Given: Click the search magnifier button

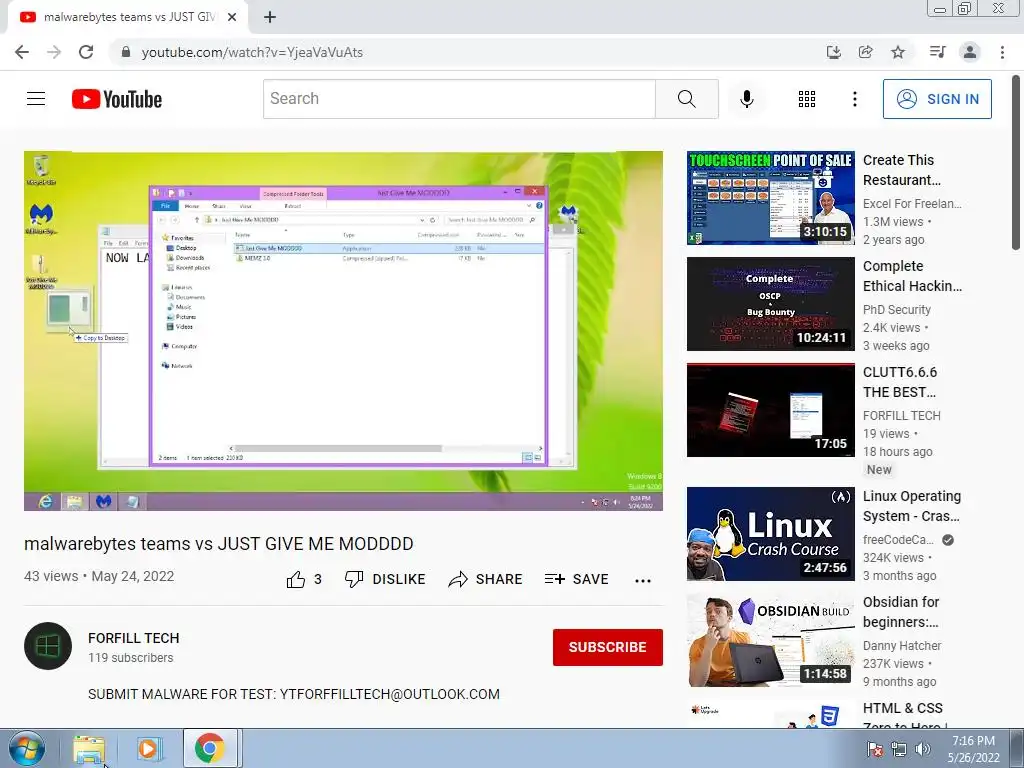Looking at the screenshot, I should pos(686,99).
